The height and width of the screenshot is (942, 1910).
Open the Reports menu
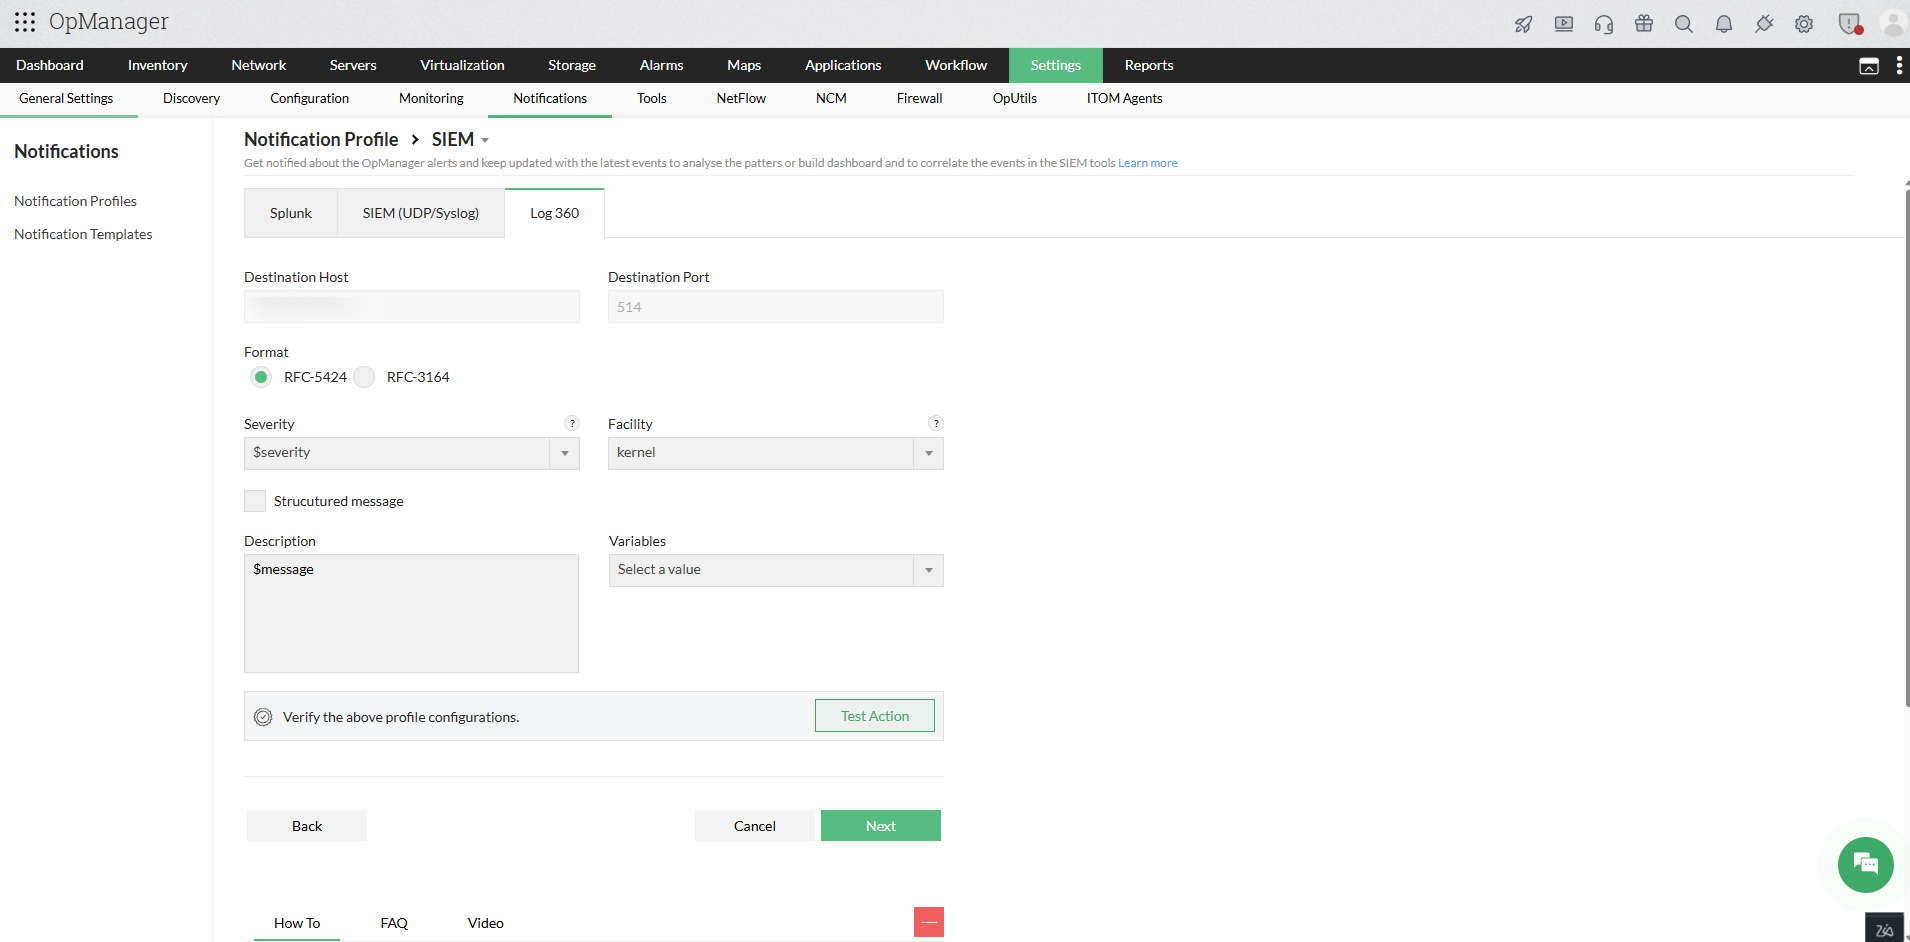coord(1149,65)
